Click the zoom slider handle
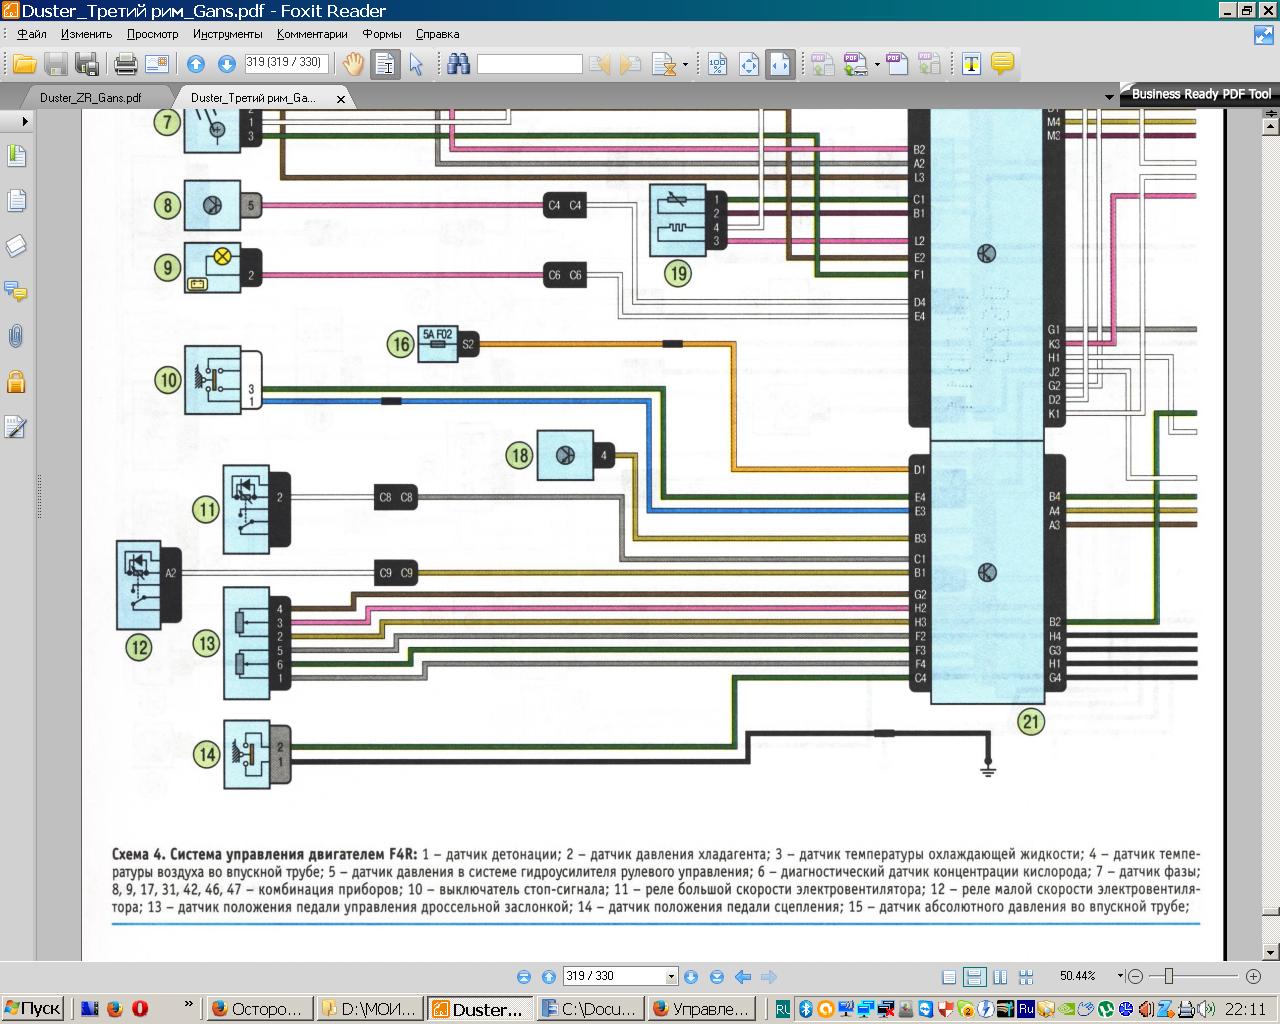Screen dimensions: 1280x1024 [x=1168, y=976]
